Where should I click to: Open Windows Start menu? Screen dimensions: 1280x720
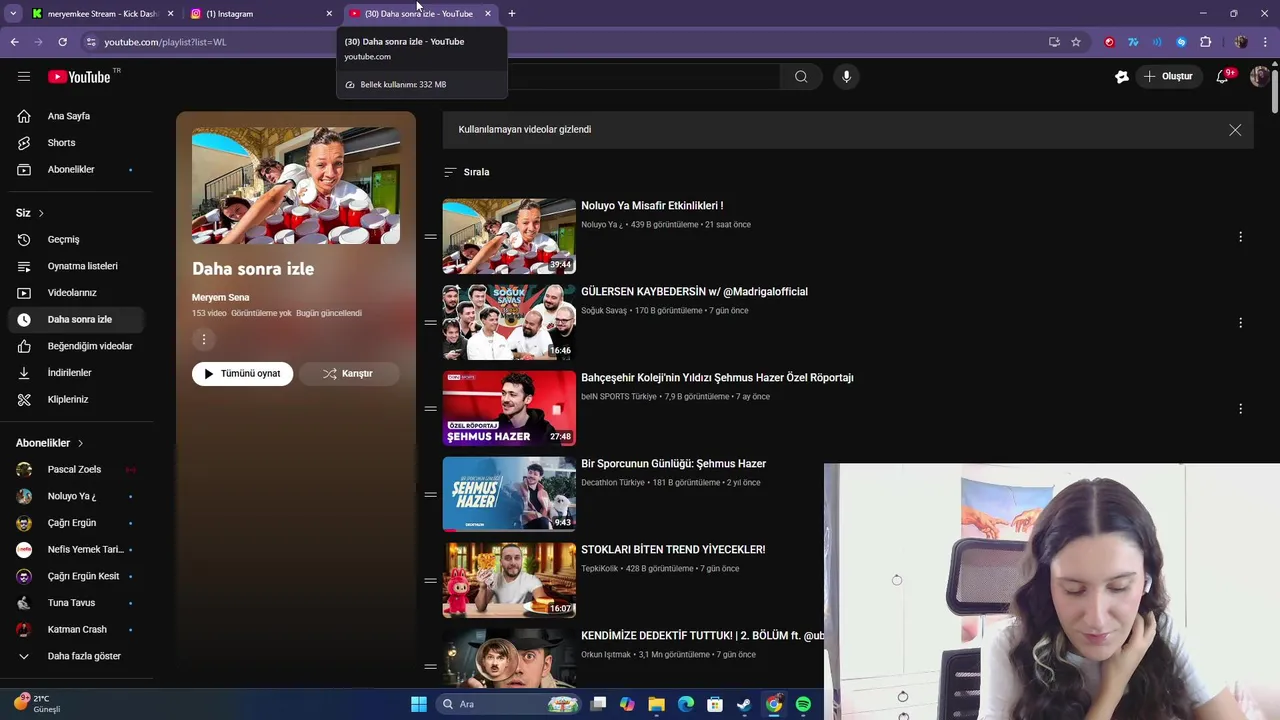click(419, 704)
